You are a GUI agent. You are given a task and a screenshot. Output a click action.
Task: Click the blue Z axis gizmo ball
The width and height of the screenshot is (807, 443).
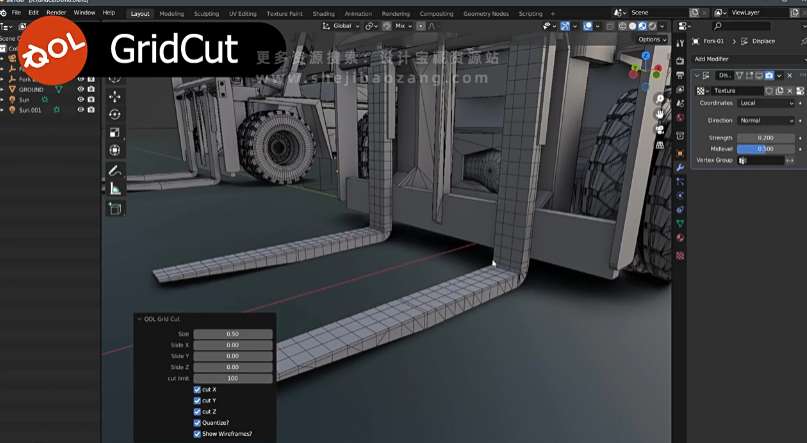tap(646, 55)
